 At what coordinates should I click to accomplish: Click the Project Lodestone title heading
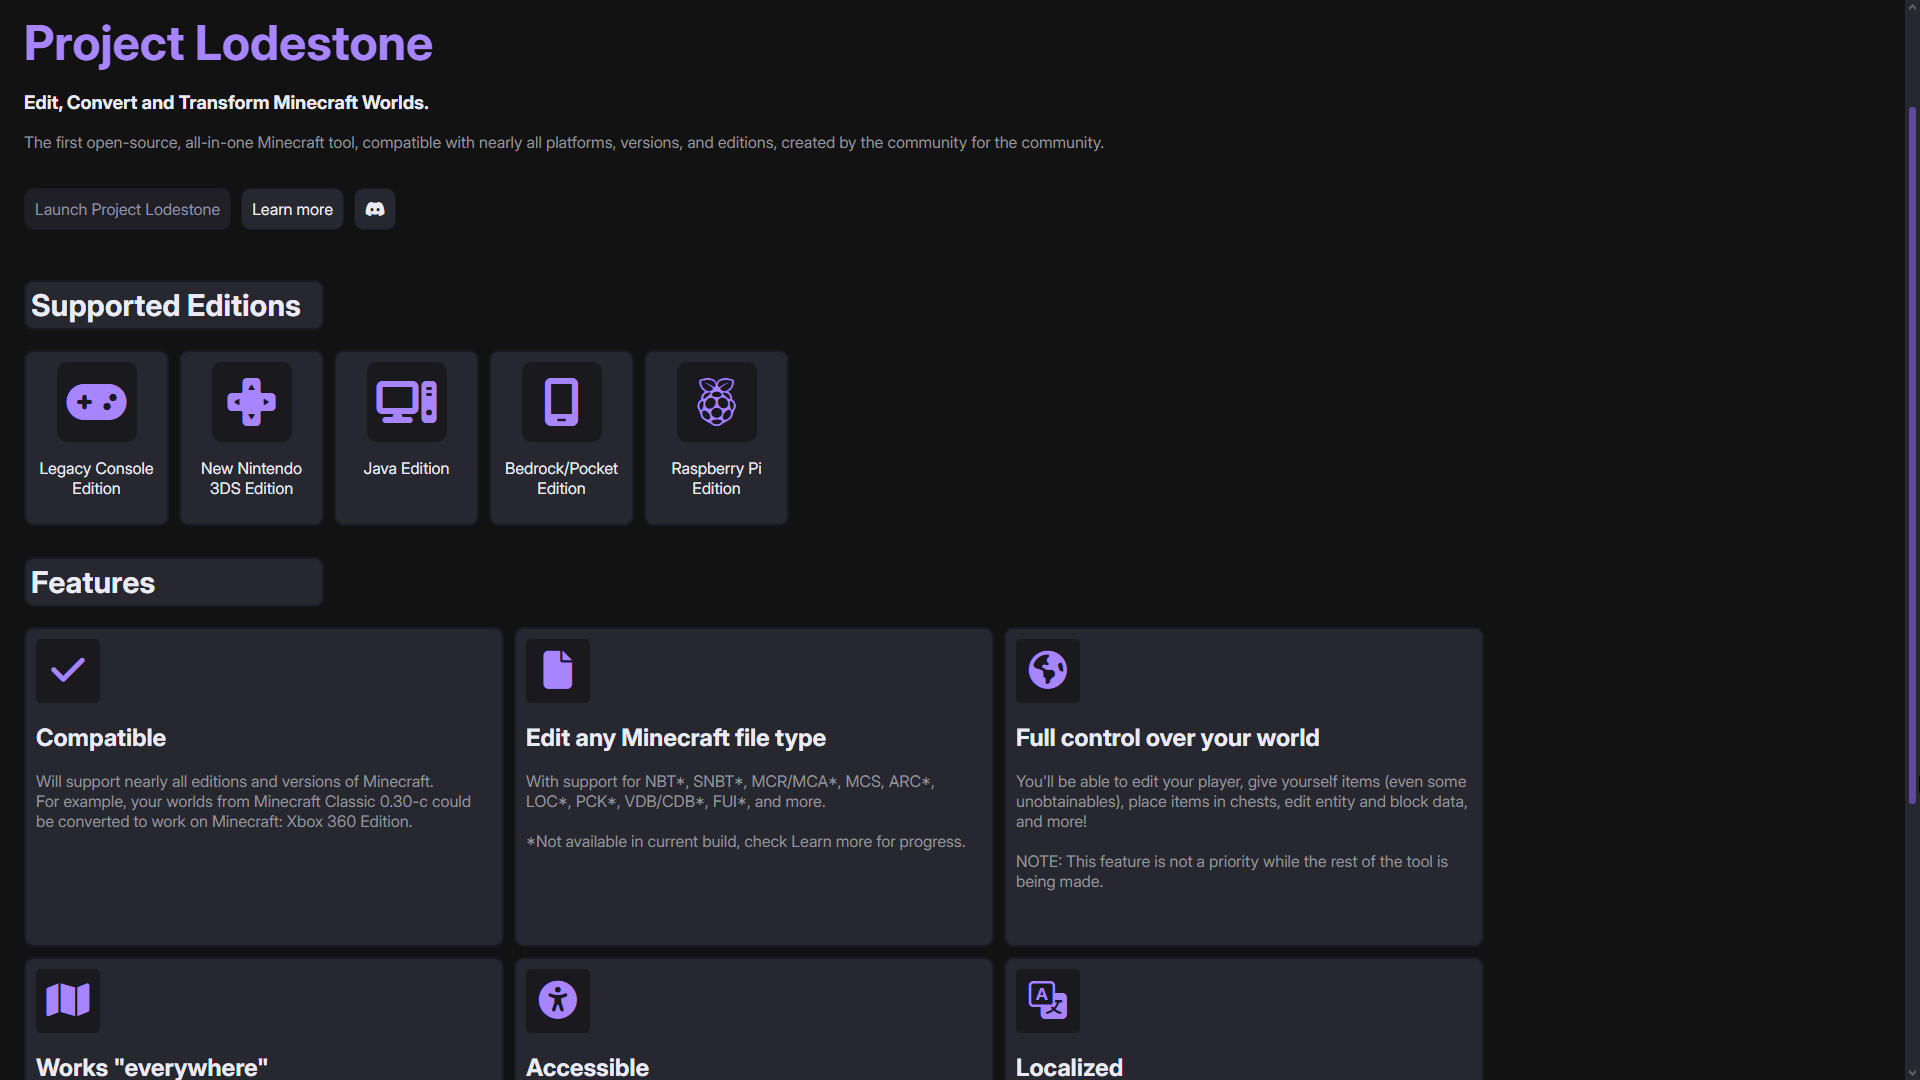coord(228,44)
